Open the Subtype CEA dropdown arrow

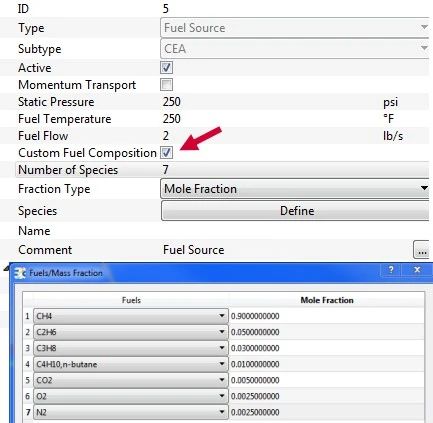click(x=424, y=48)
